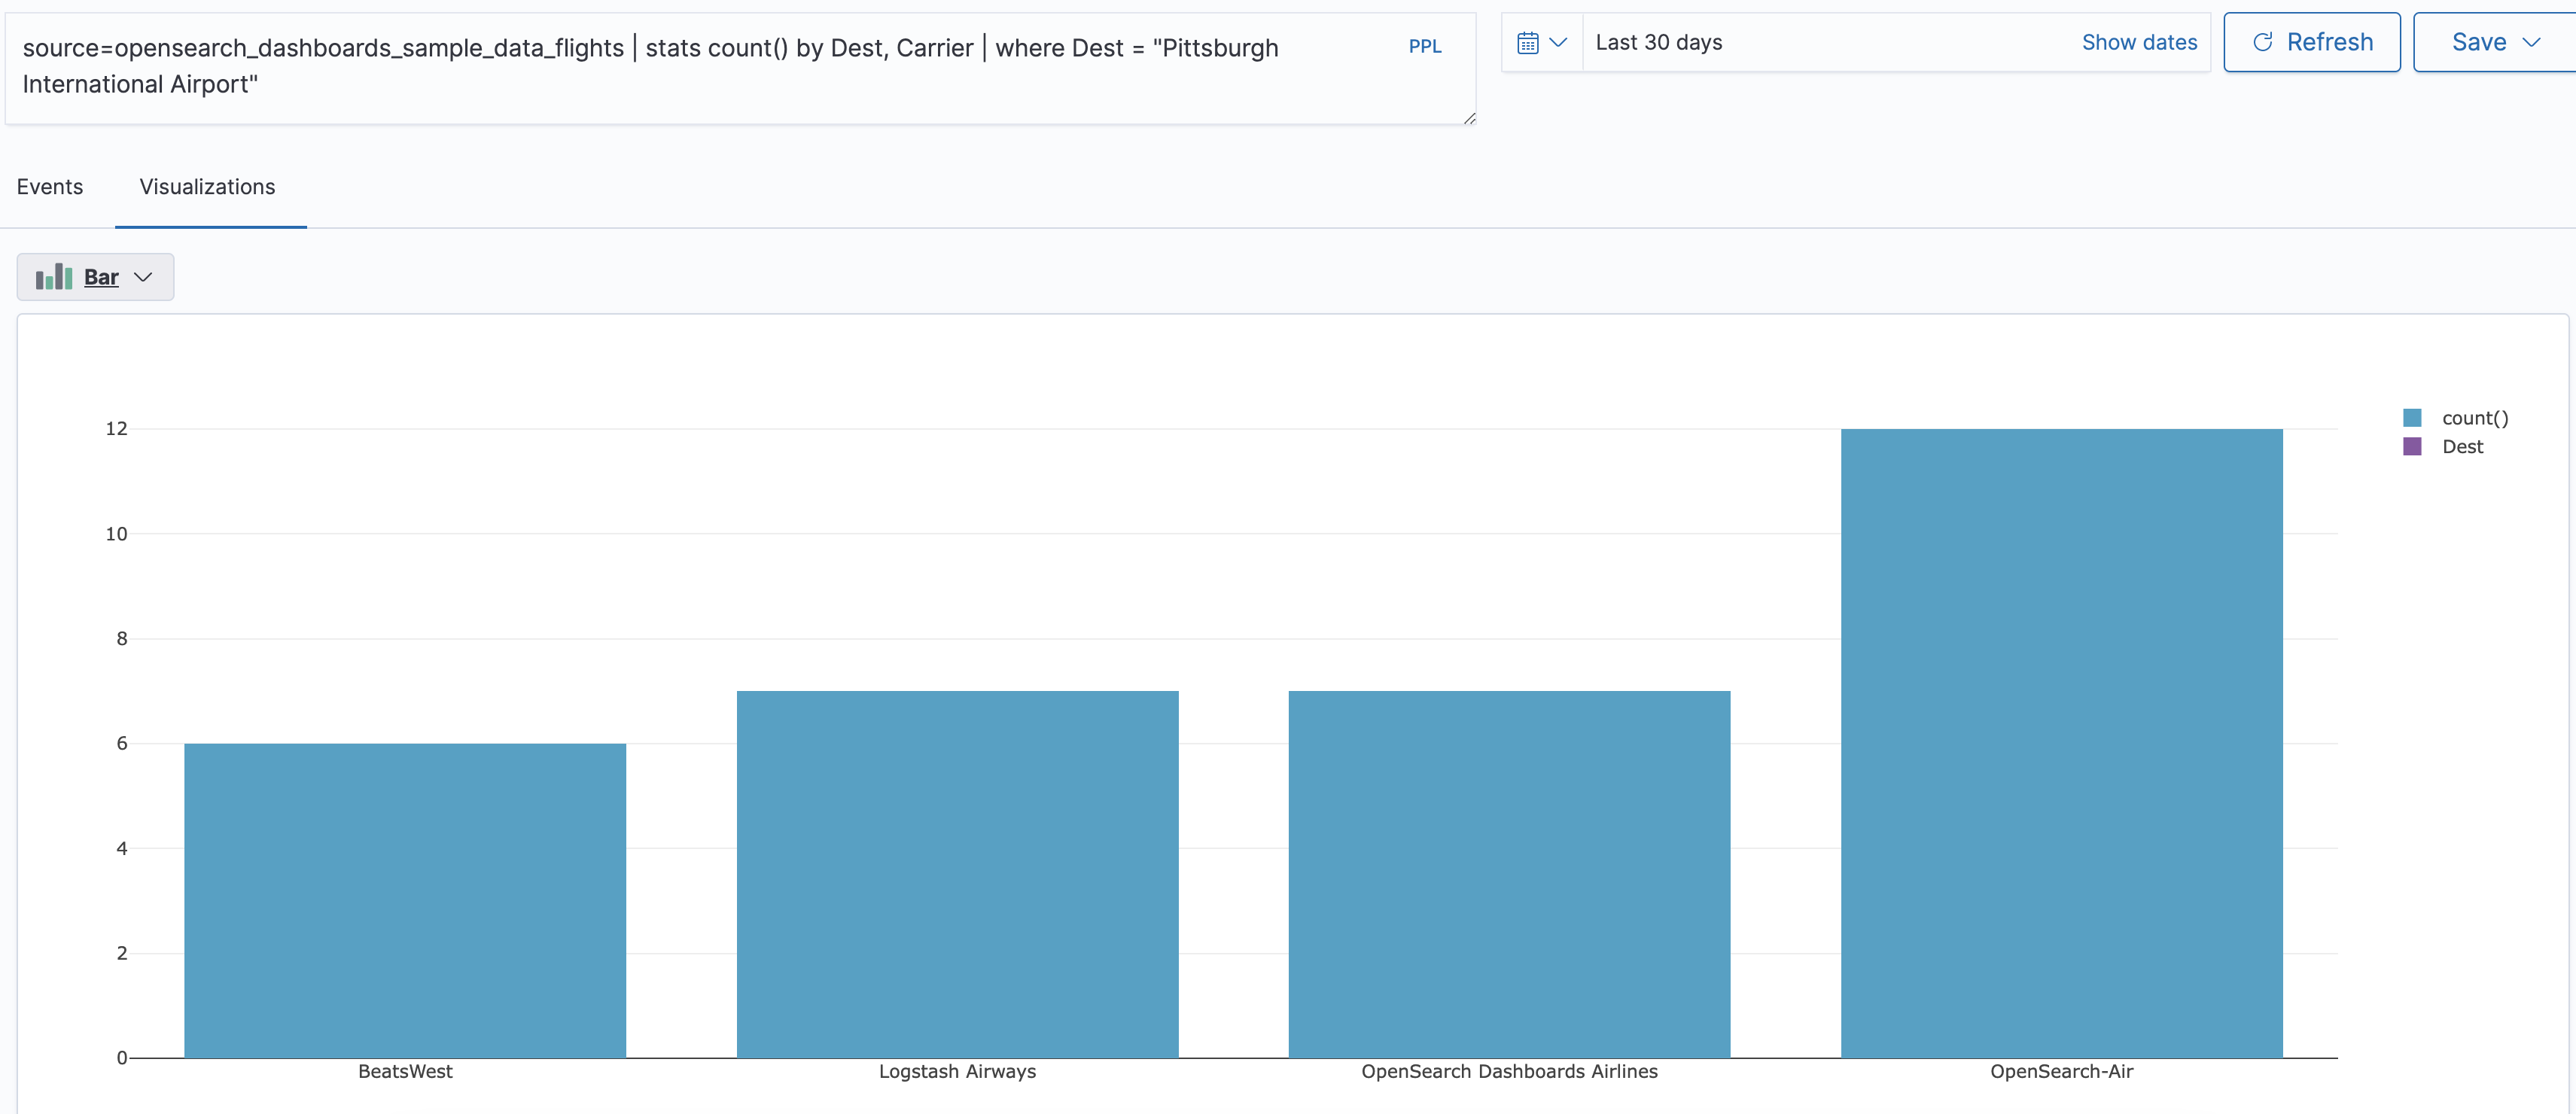Switch to the Events tab
The width and height of the screenshot is (2576, 1114).
pyautogui.click(x=48, y=187)
